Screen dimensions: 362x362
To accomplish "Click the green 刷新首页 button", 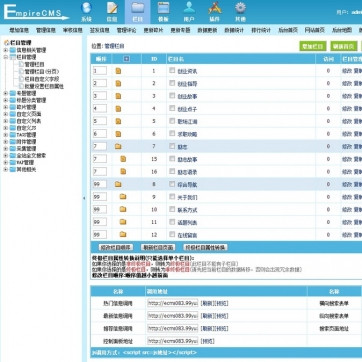I will coord(344,46).
